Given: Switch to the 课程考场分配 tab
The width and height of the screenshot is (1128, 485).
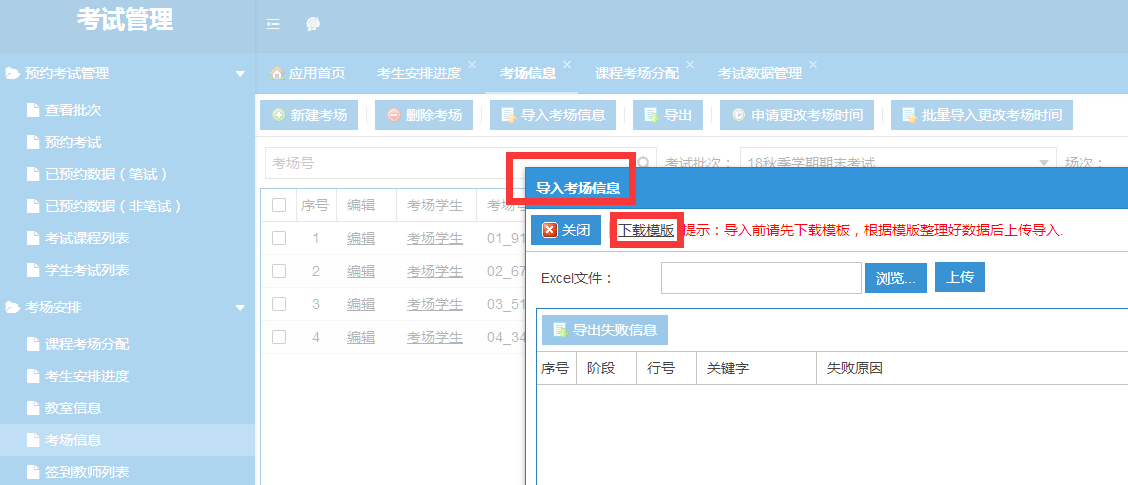Looking at the screenshot, I should click(x=636, y=73).
